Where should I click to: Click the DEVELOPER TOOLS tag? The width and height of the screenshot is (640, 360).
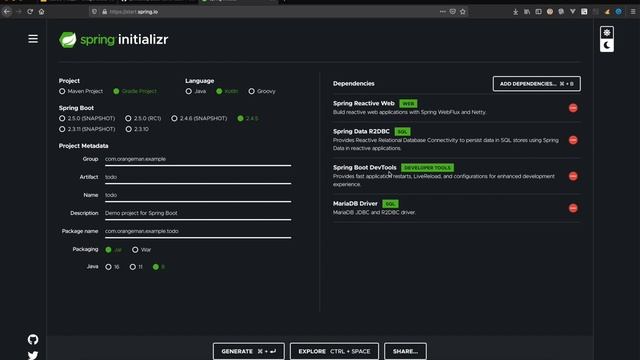click(x=427, y=168)
